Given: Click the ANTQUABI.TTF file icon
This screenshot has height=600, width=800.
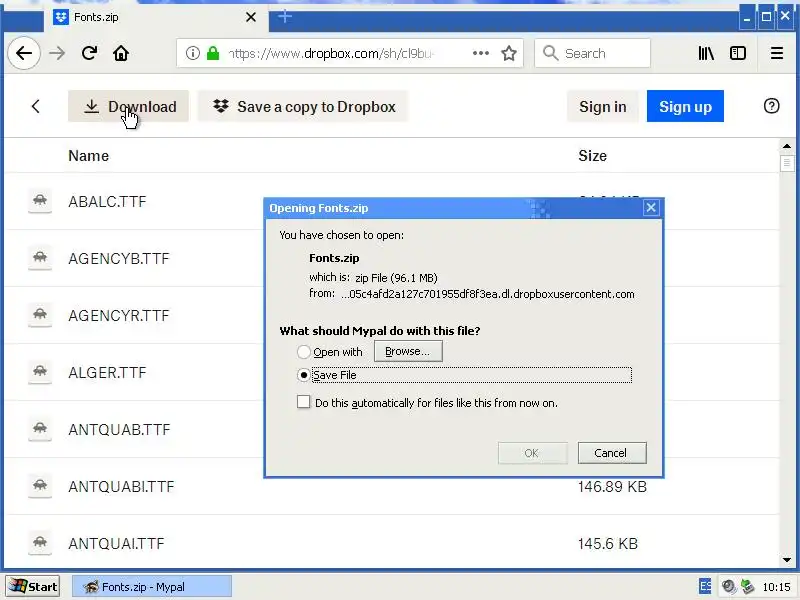Looking at the screenshot, I should pyautogui.click(x=40, y=486).
